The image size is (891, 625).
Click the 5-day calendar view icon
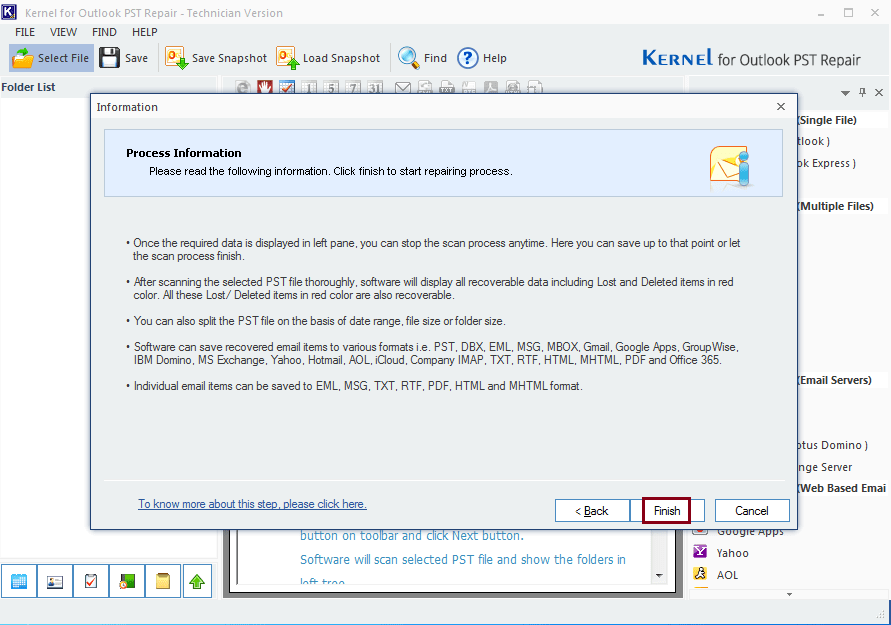331,88
